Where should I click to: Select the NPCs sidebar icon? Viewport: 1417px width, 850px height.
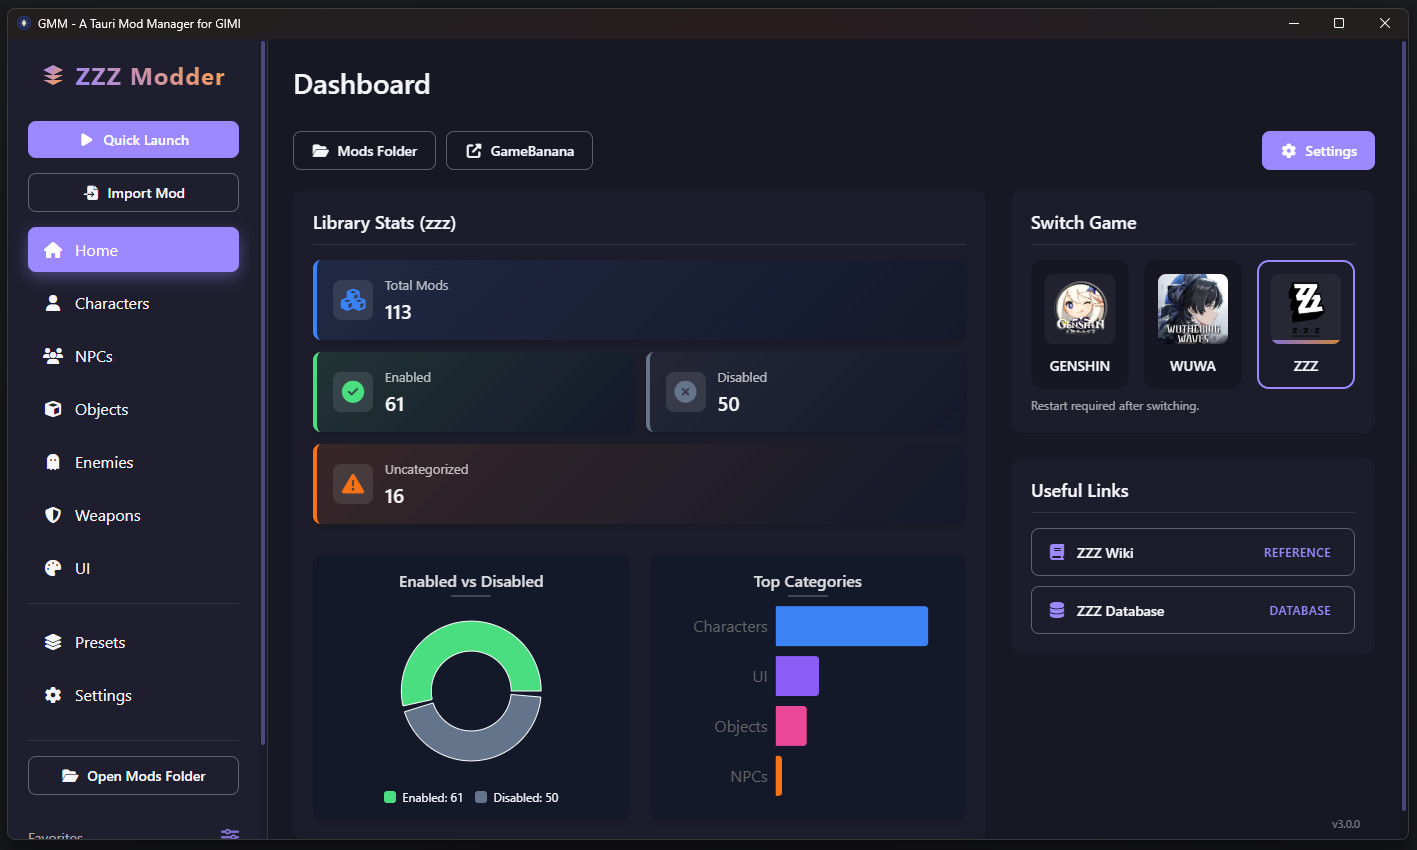click(52, 356)
